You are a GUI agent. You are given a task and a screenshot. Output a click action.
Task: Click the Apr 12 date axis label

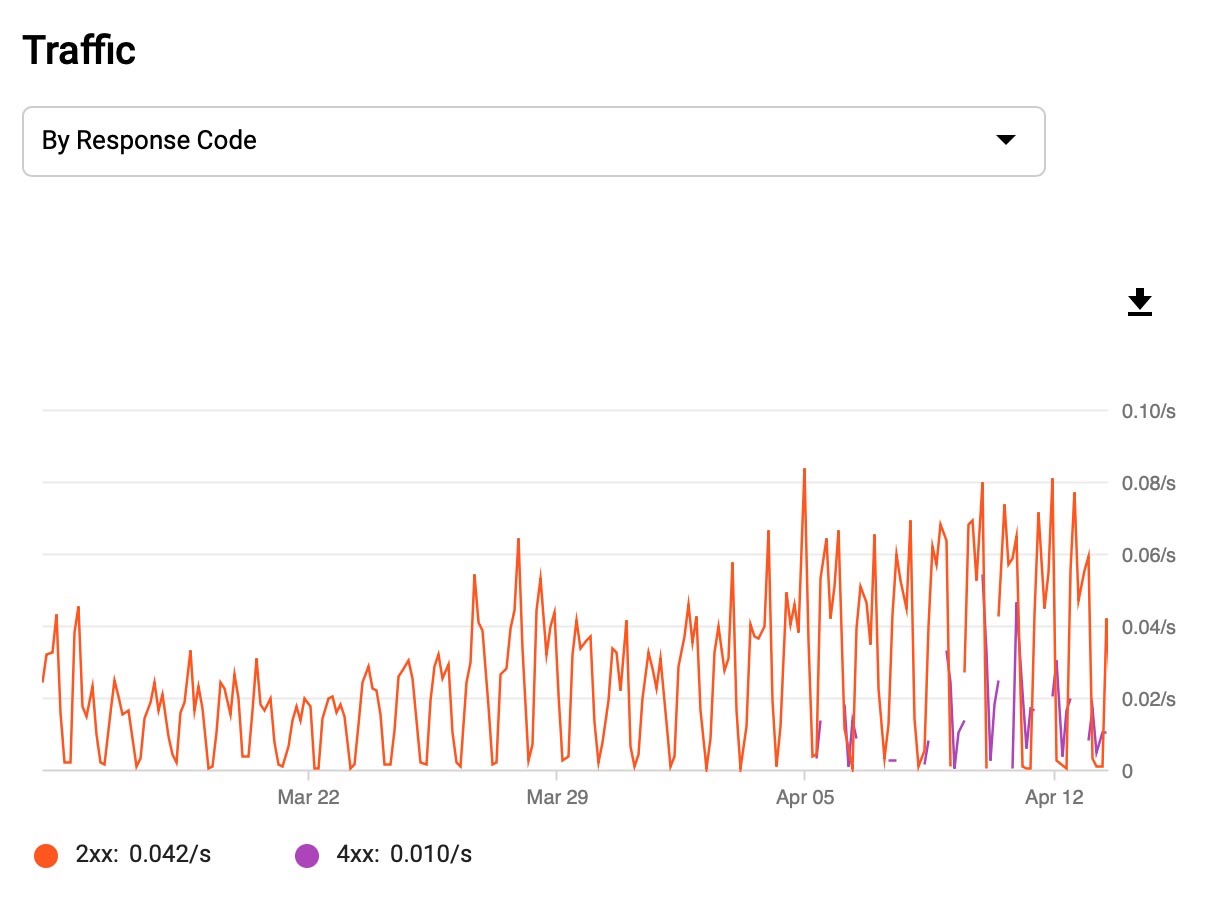[1054, 797]
